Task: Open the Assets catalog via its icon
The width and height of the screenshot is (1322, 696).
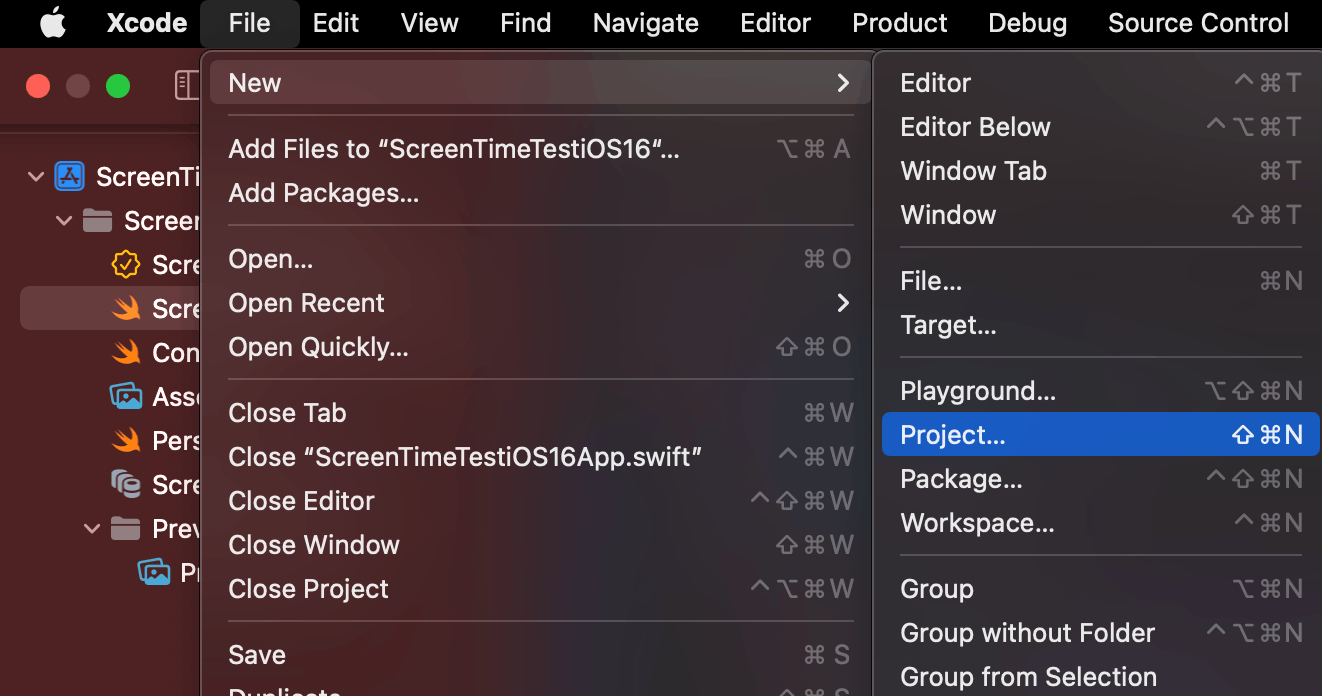Action: (126, 396)
